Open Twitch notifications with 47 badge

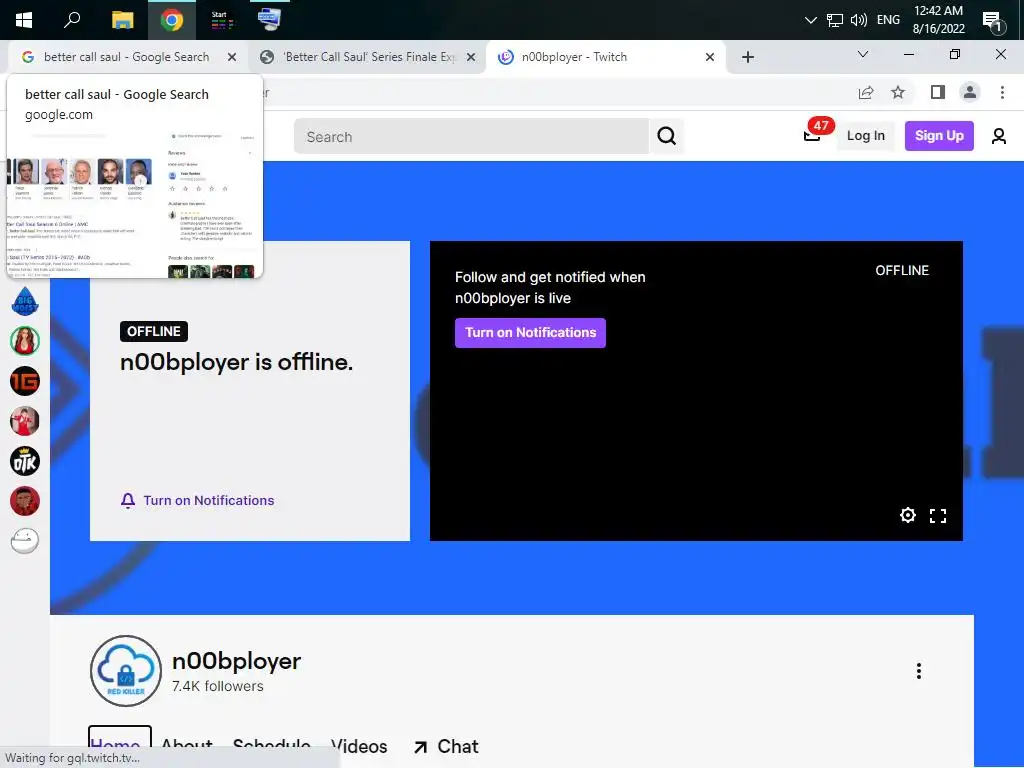point(813,134)
